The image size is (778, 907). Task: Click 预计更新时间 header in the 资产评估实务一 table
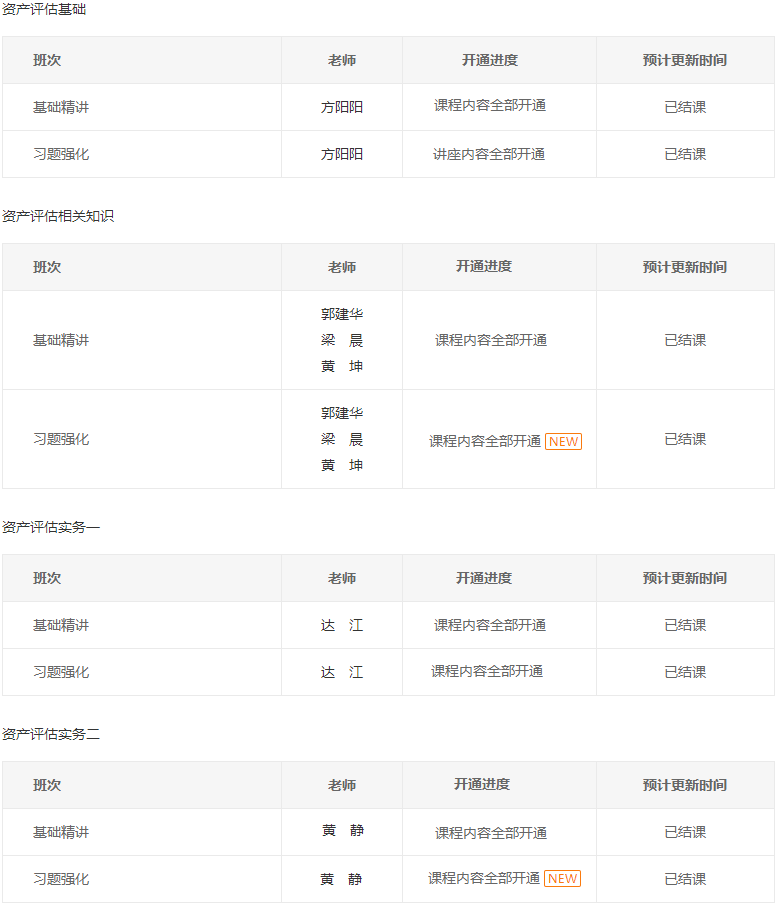(685, 578)
